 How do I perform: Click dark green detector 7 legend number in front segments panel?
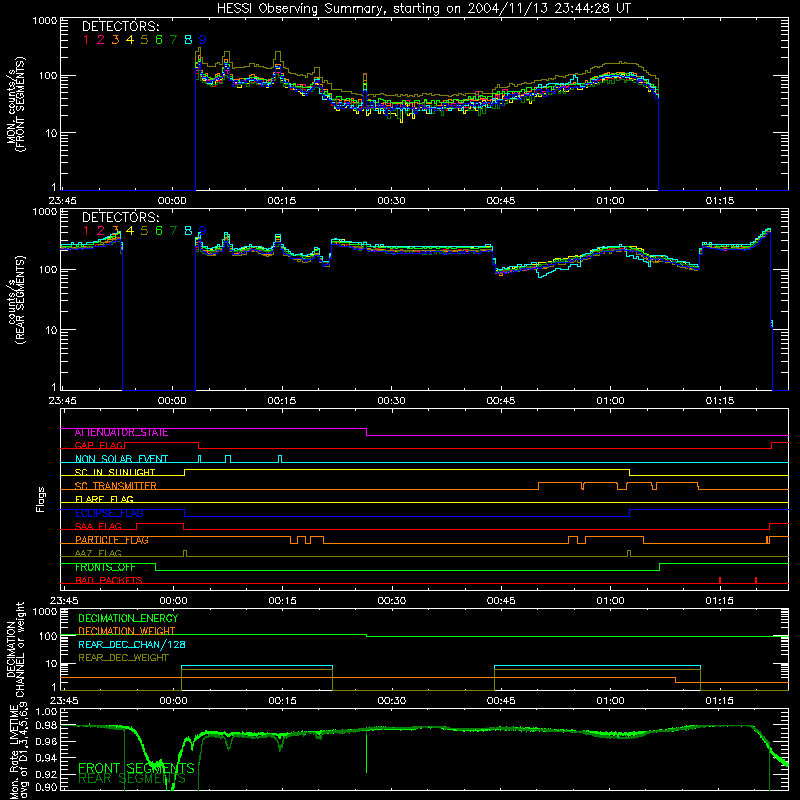click(x=173, y=40)
